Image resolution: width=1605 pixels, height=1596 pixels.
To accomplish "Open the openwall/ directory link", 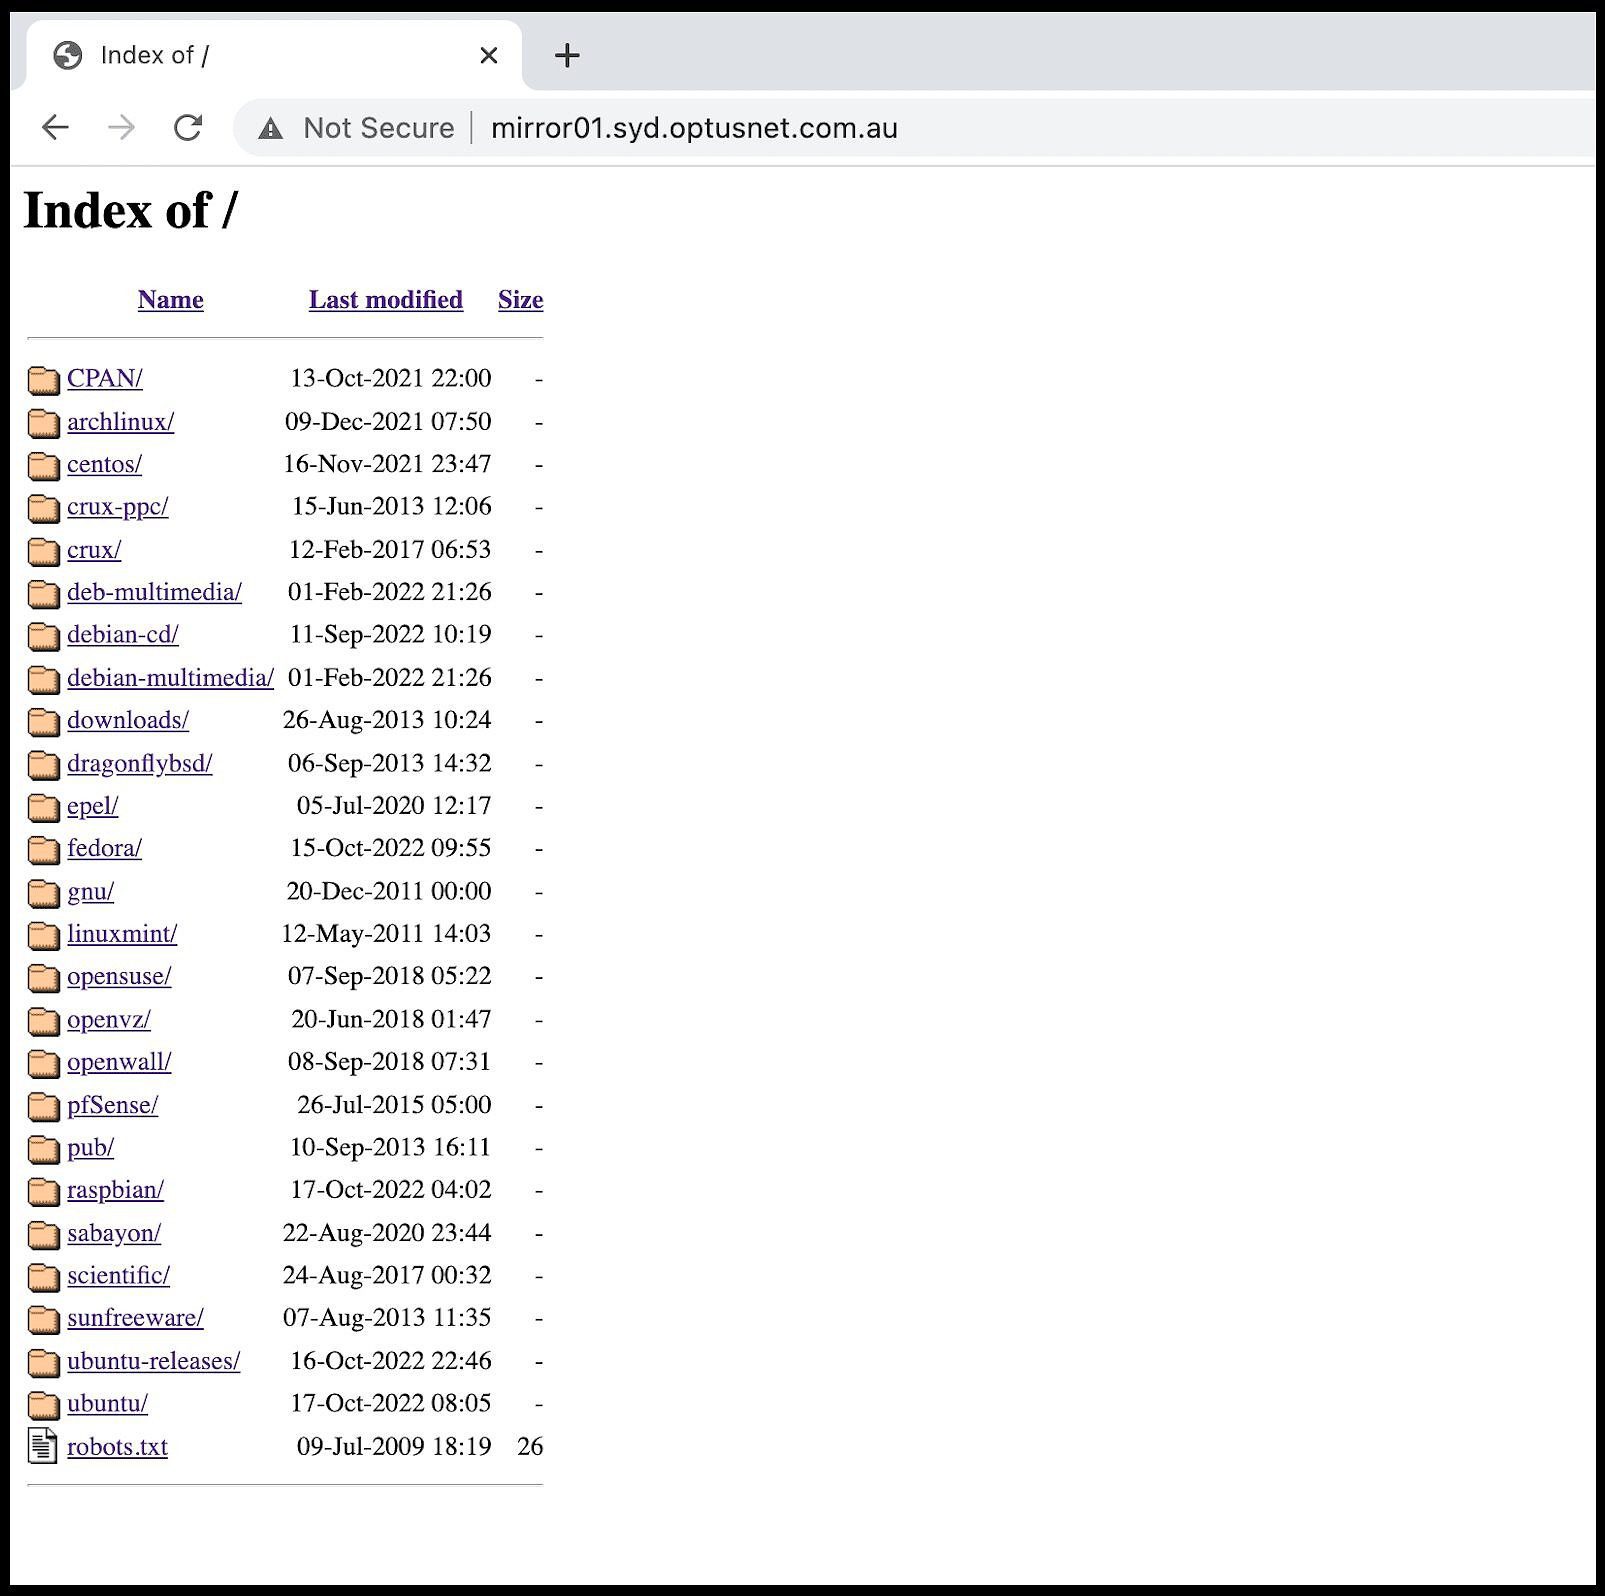I will [119, 1062].
